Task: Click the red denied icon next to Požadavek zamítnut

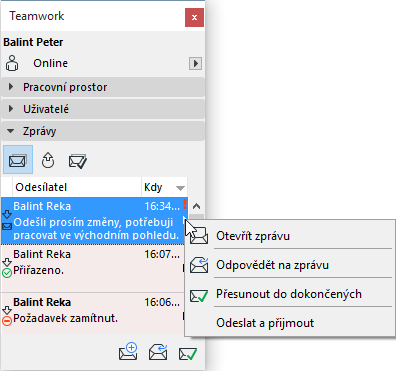Action: (7, 321)
